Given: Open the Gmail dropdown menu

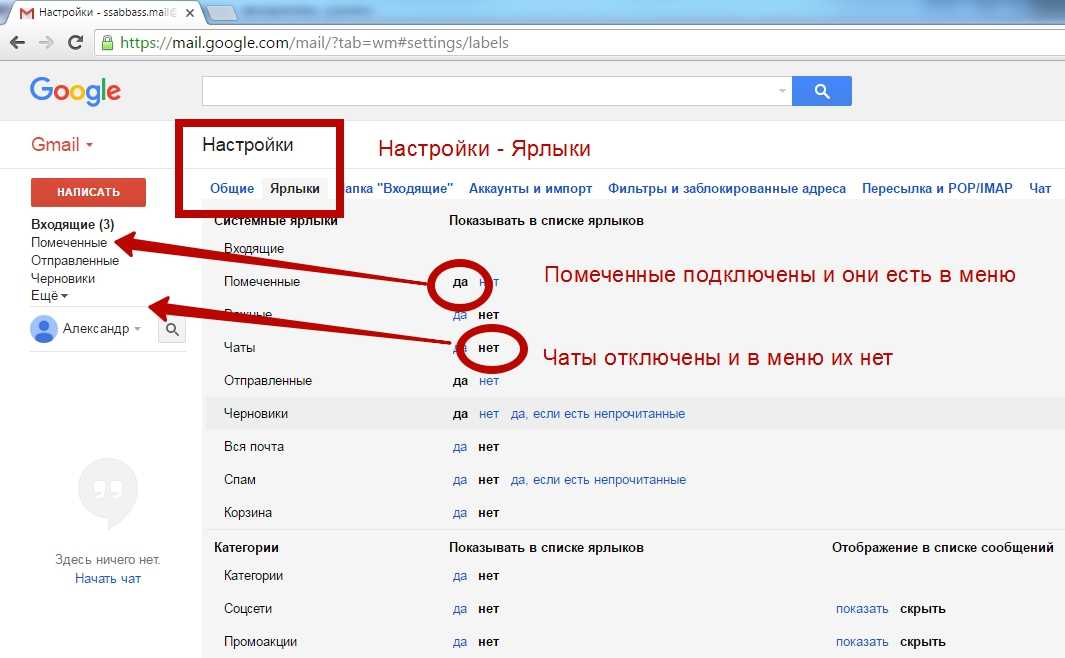Looking at the screenshot, I should click(x=62, y=145).
